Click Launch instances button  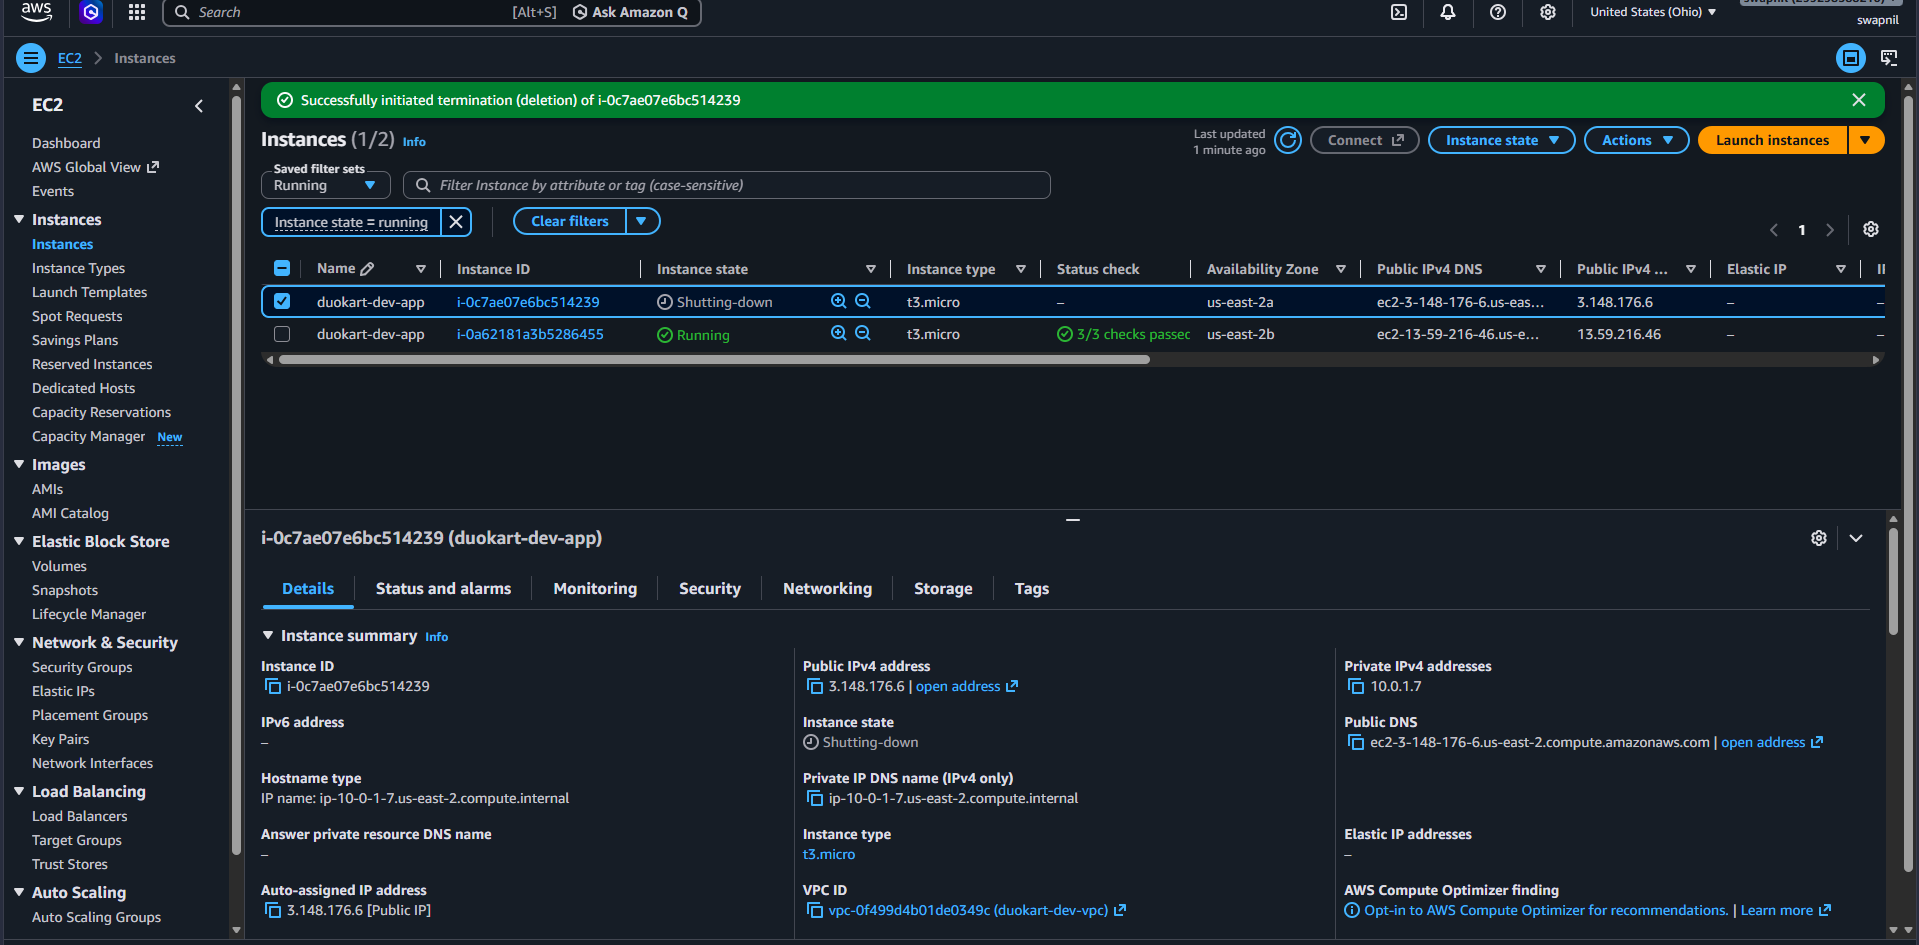click(1772, 140)
